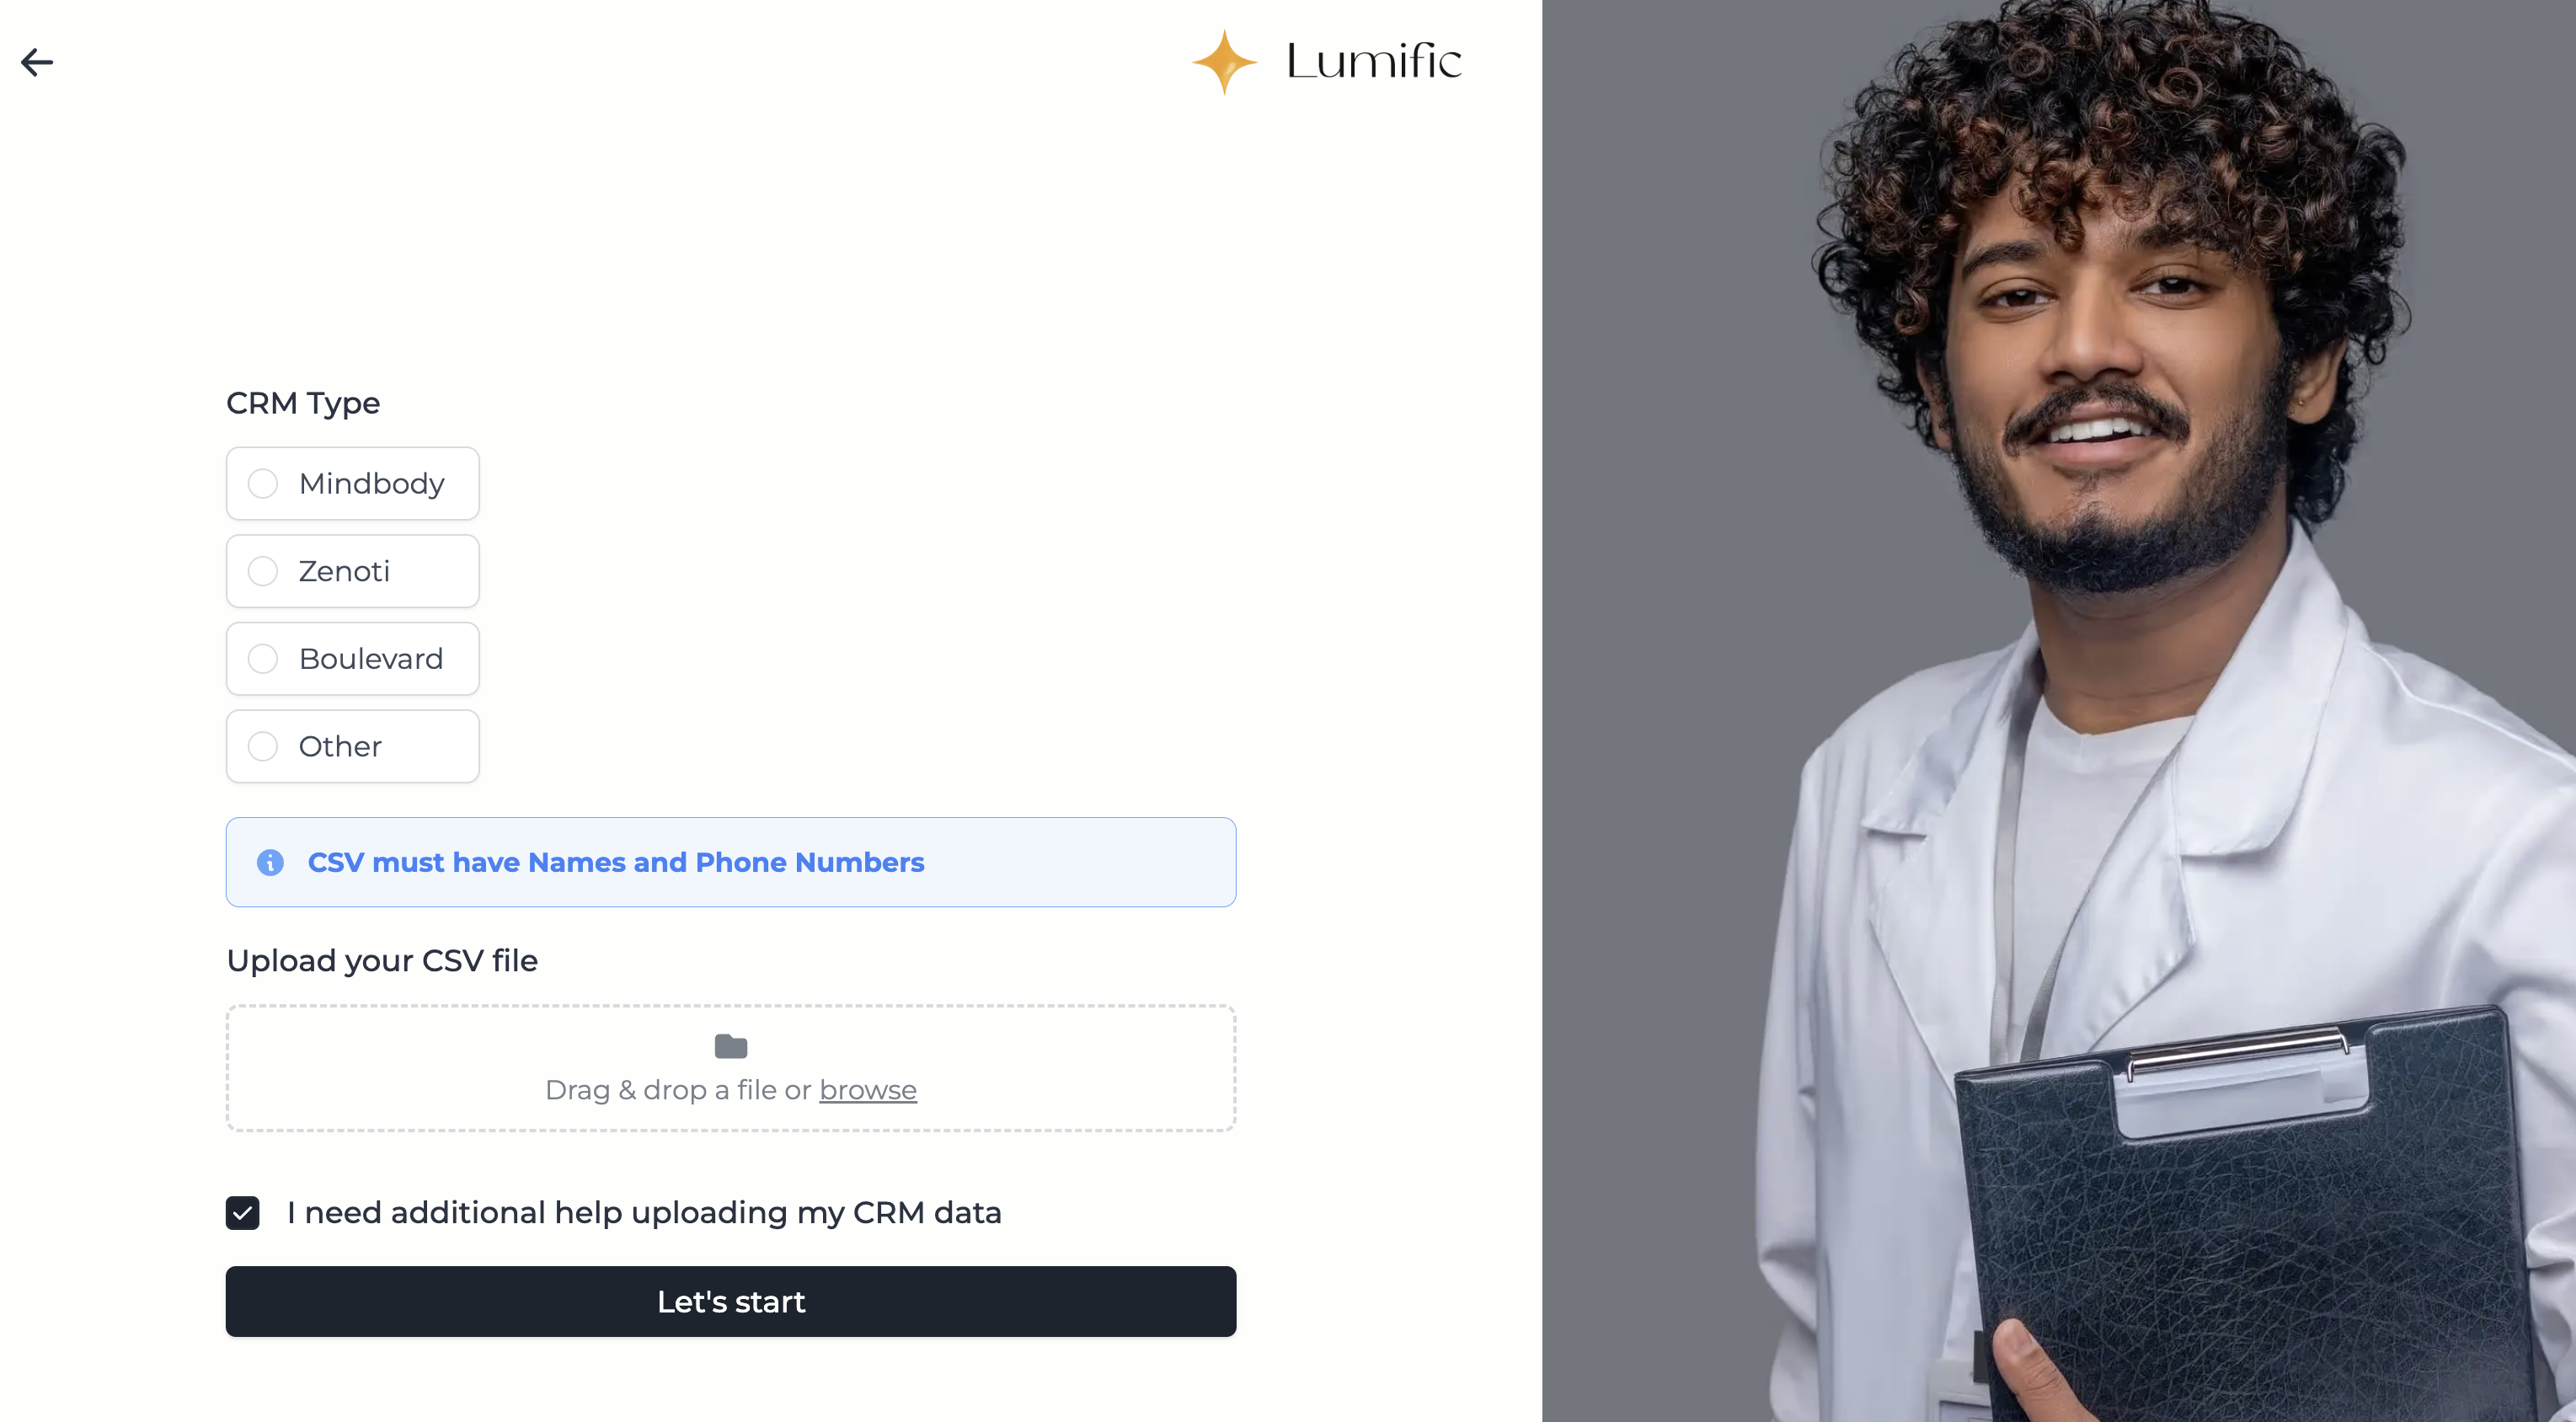This screenshot has width=2576, height=1422.
Task: Click the back arrow icon
Action: tap(37, 62)
